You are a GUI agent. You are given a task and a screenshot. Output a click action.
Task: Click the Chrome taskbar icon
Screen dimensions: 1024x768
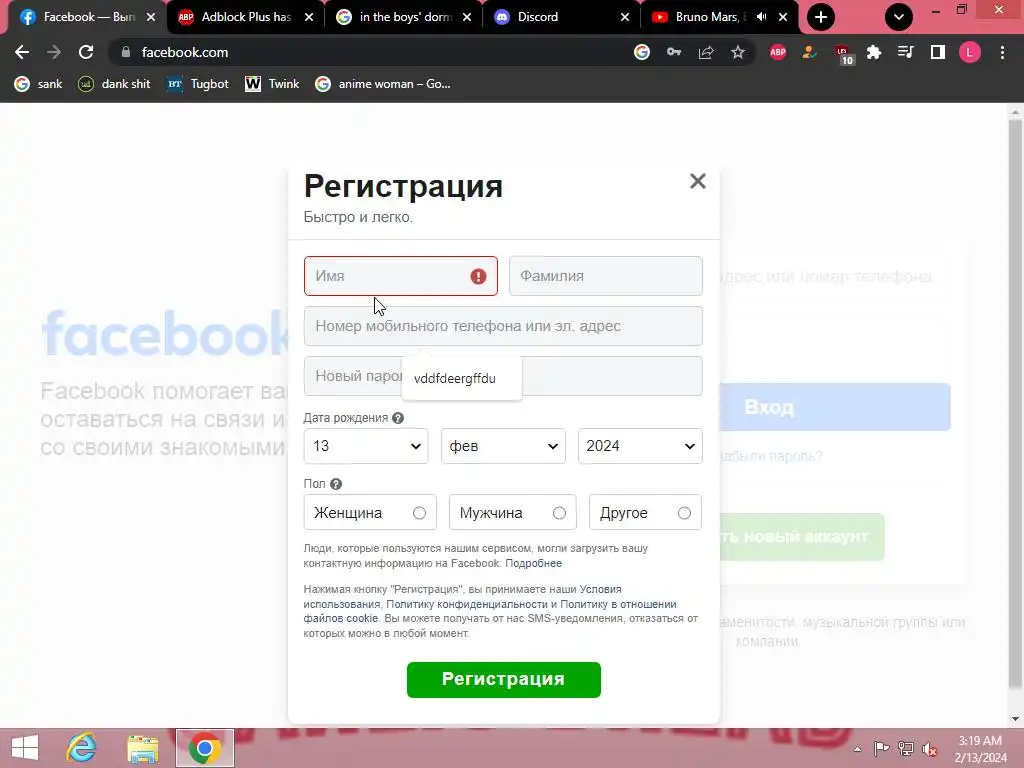204,748
